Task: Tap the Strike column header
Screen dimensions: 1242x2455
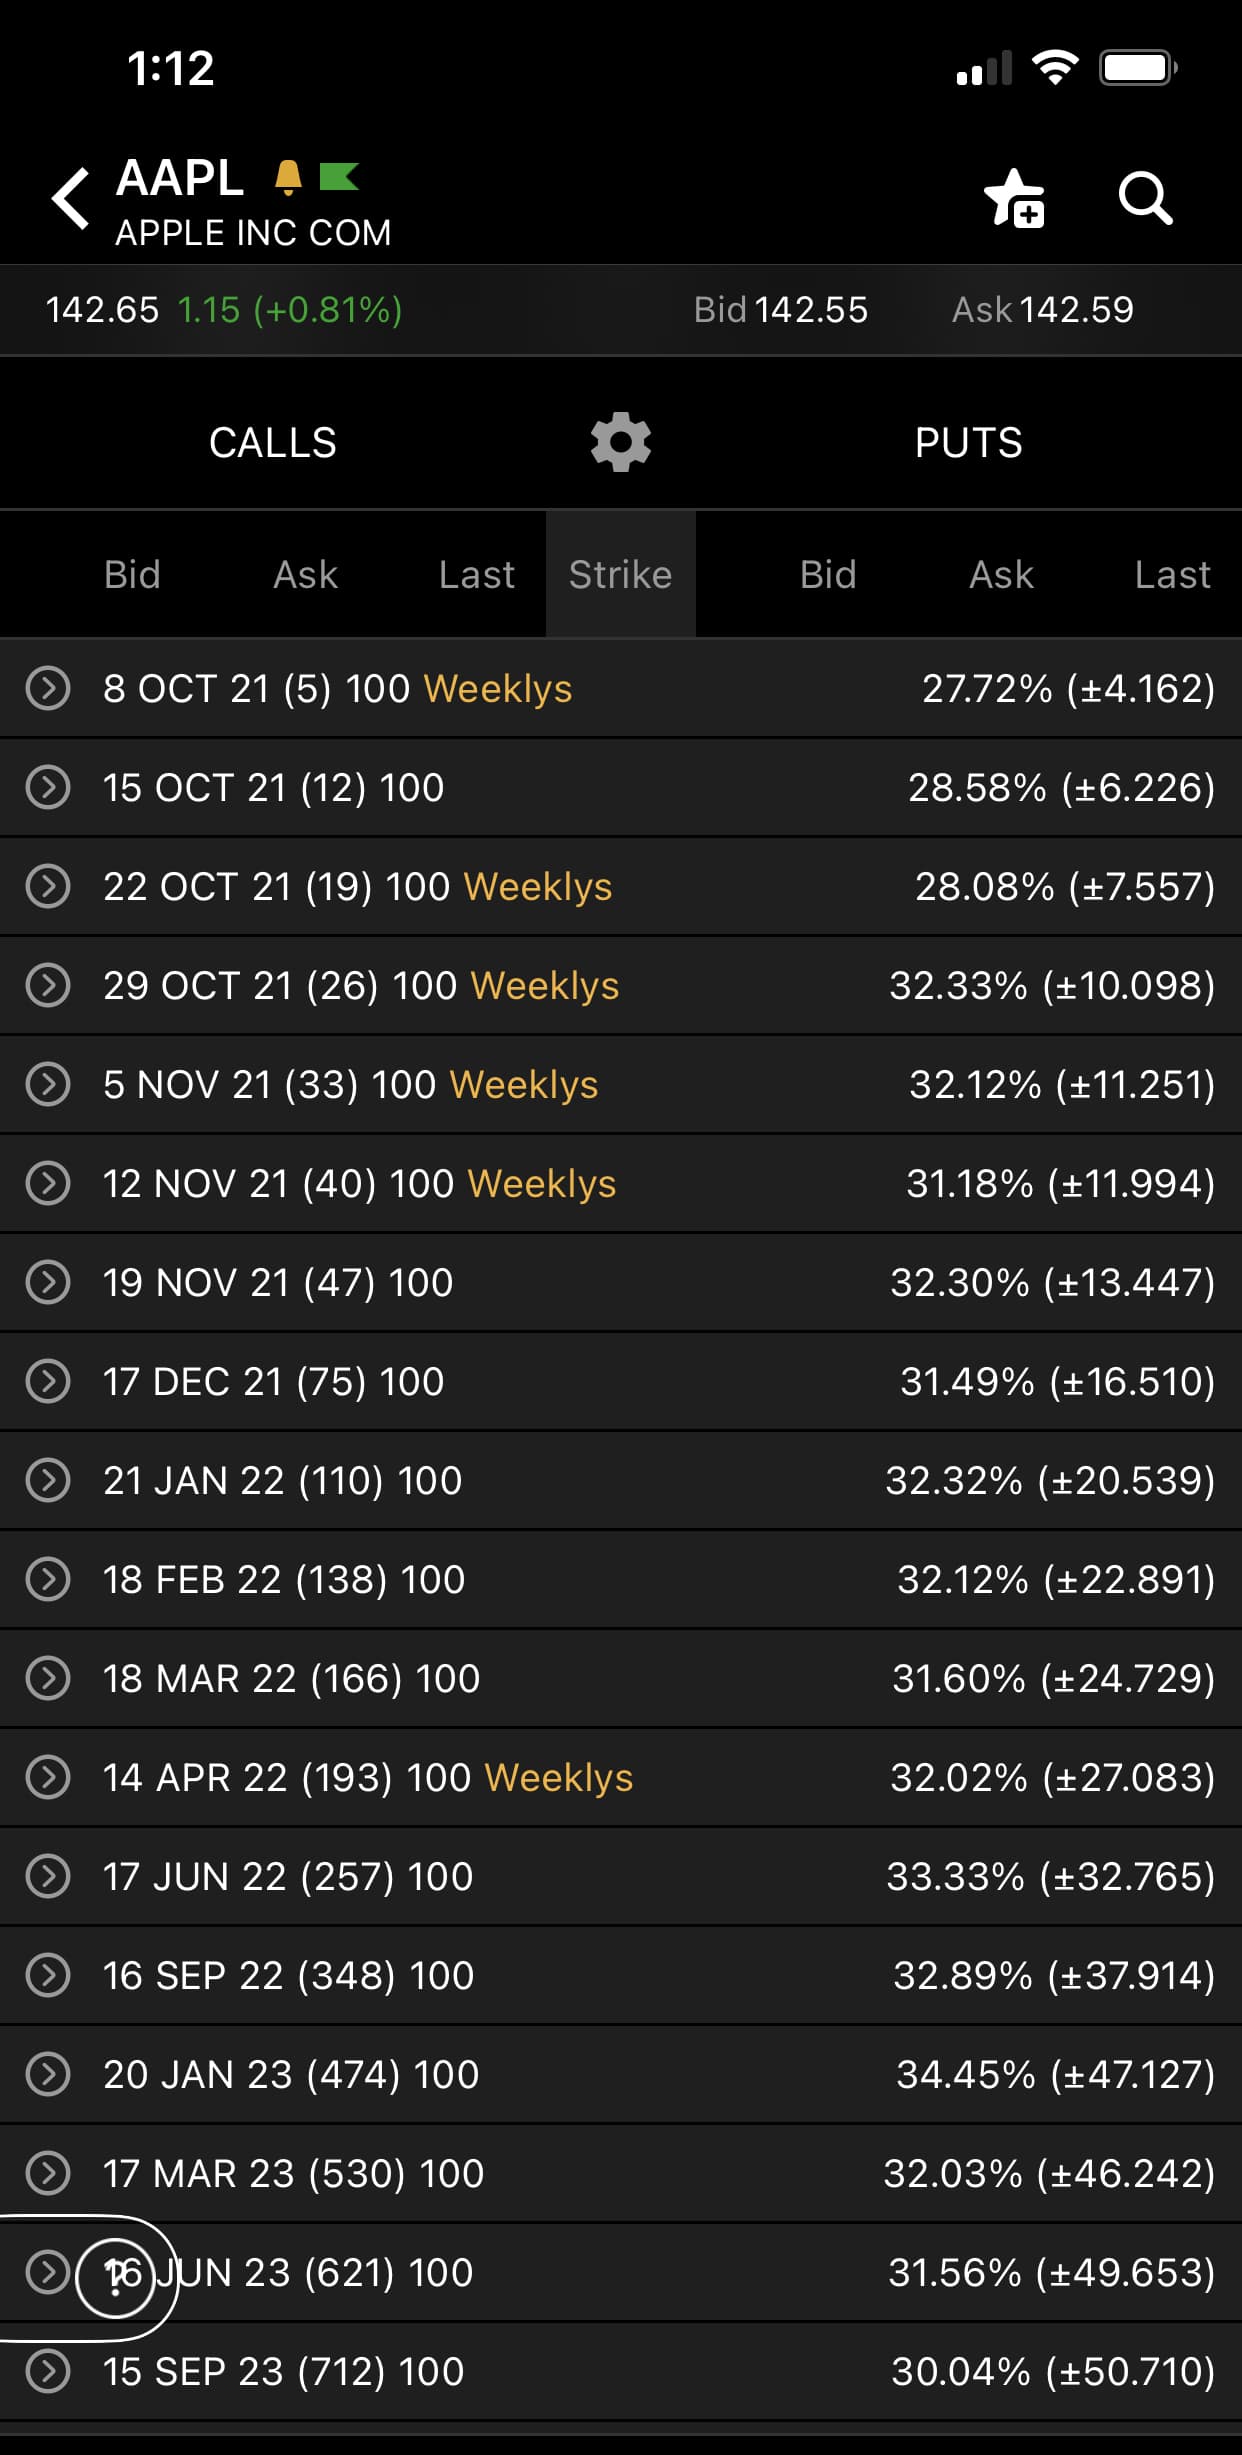Action: pos(620,575)
